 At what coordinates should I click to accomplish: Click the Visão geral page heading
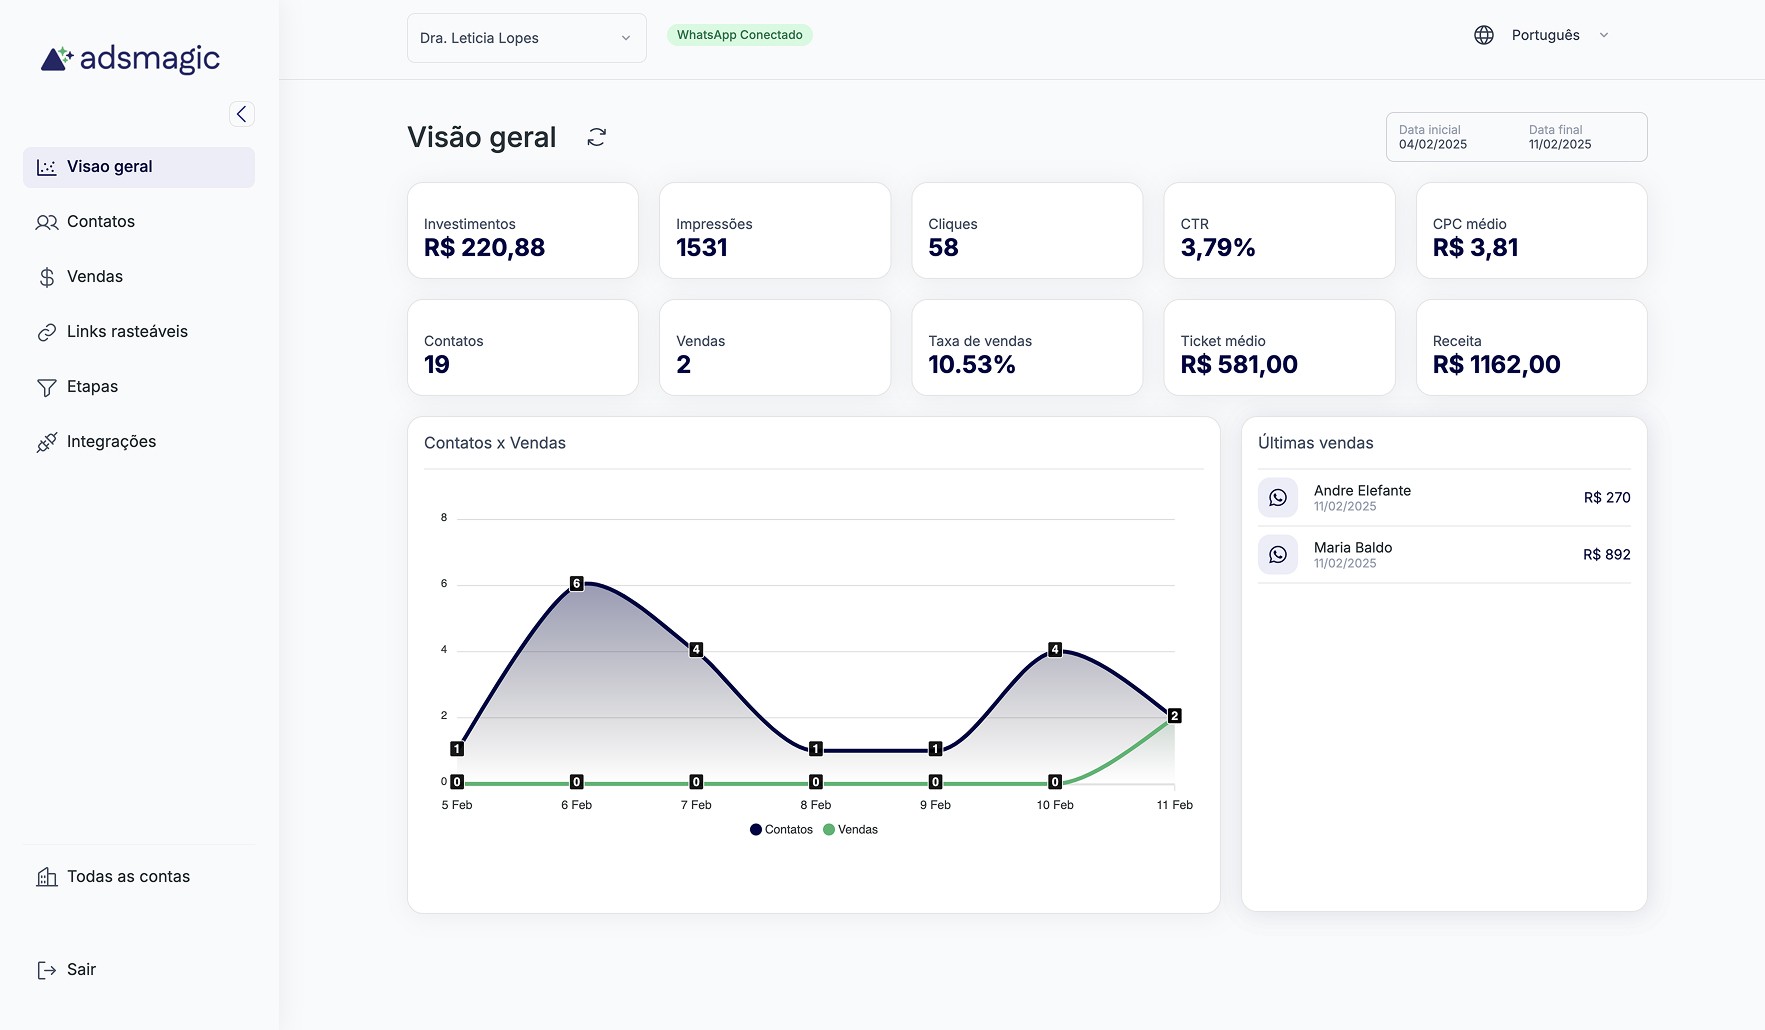[482, 137]
